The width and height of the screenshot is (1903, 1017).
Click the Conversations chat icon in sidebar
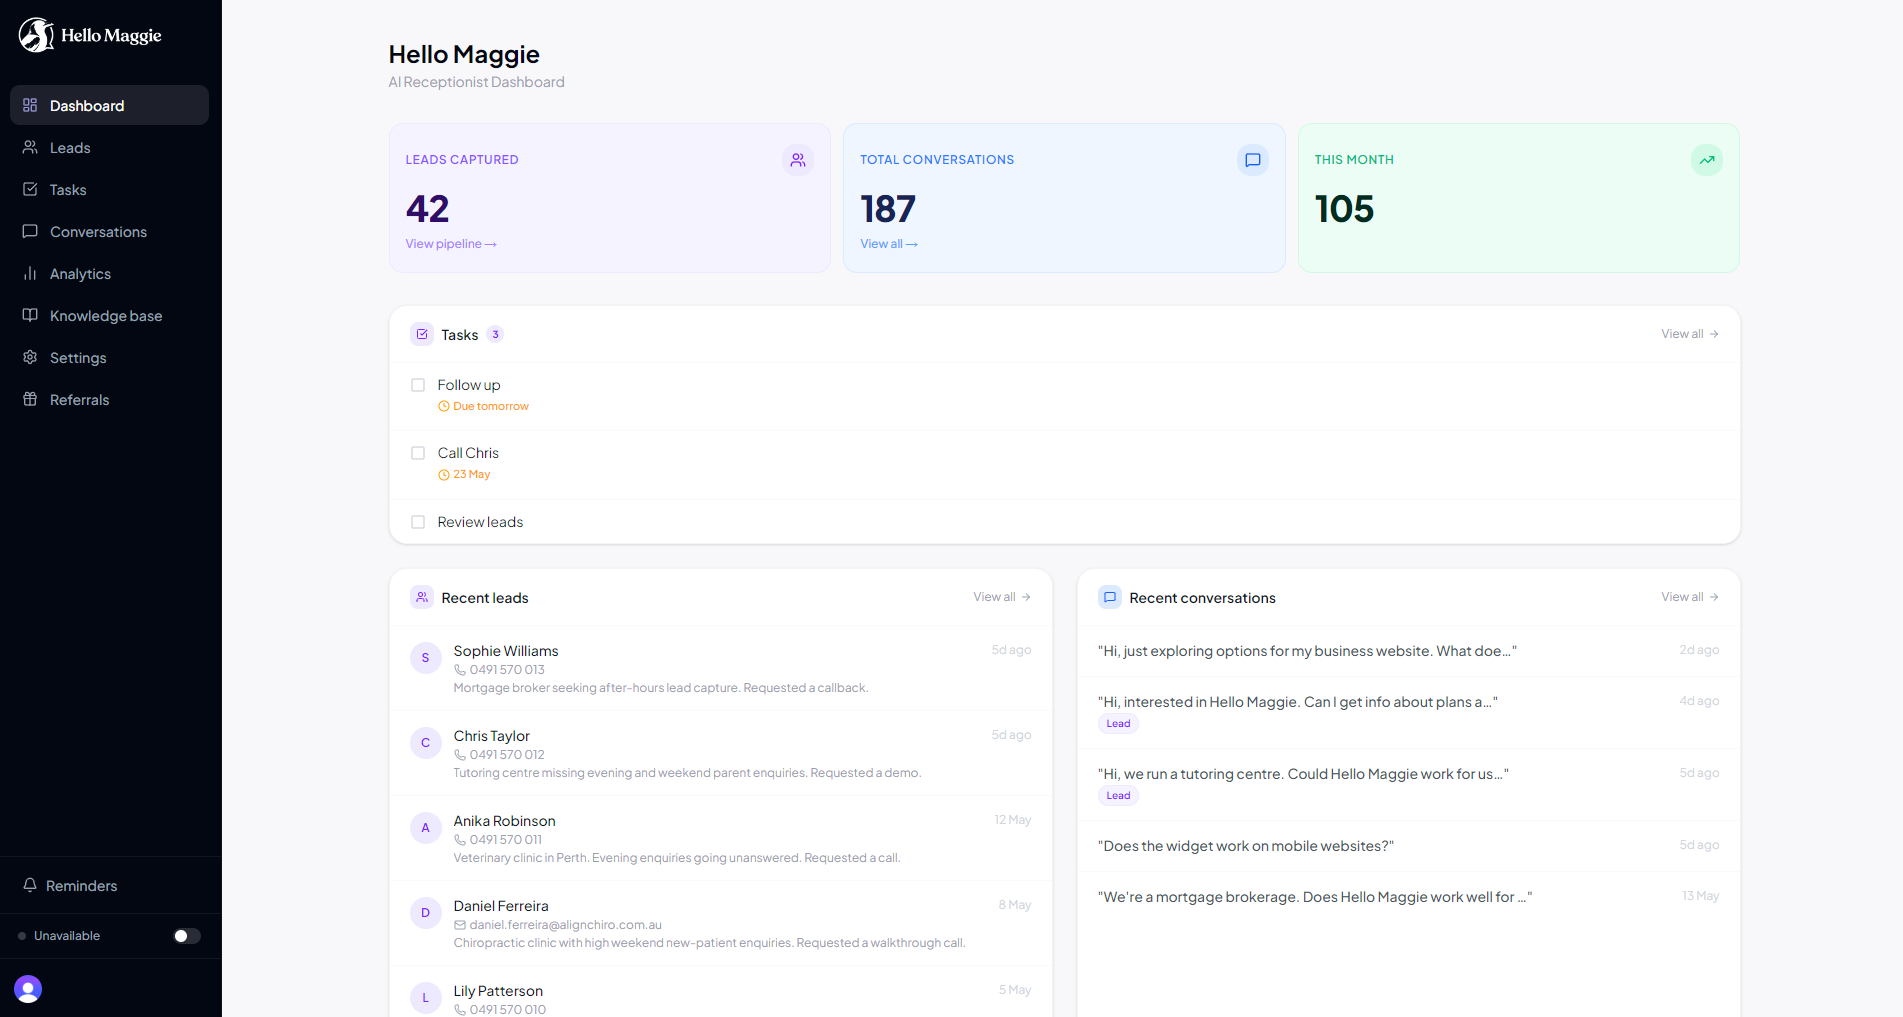pos(30,231)
